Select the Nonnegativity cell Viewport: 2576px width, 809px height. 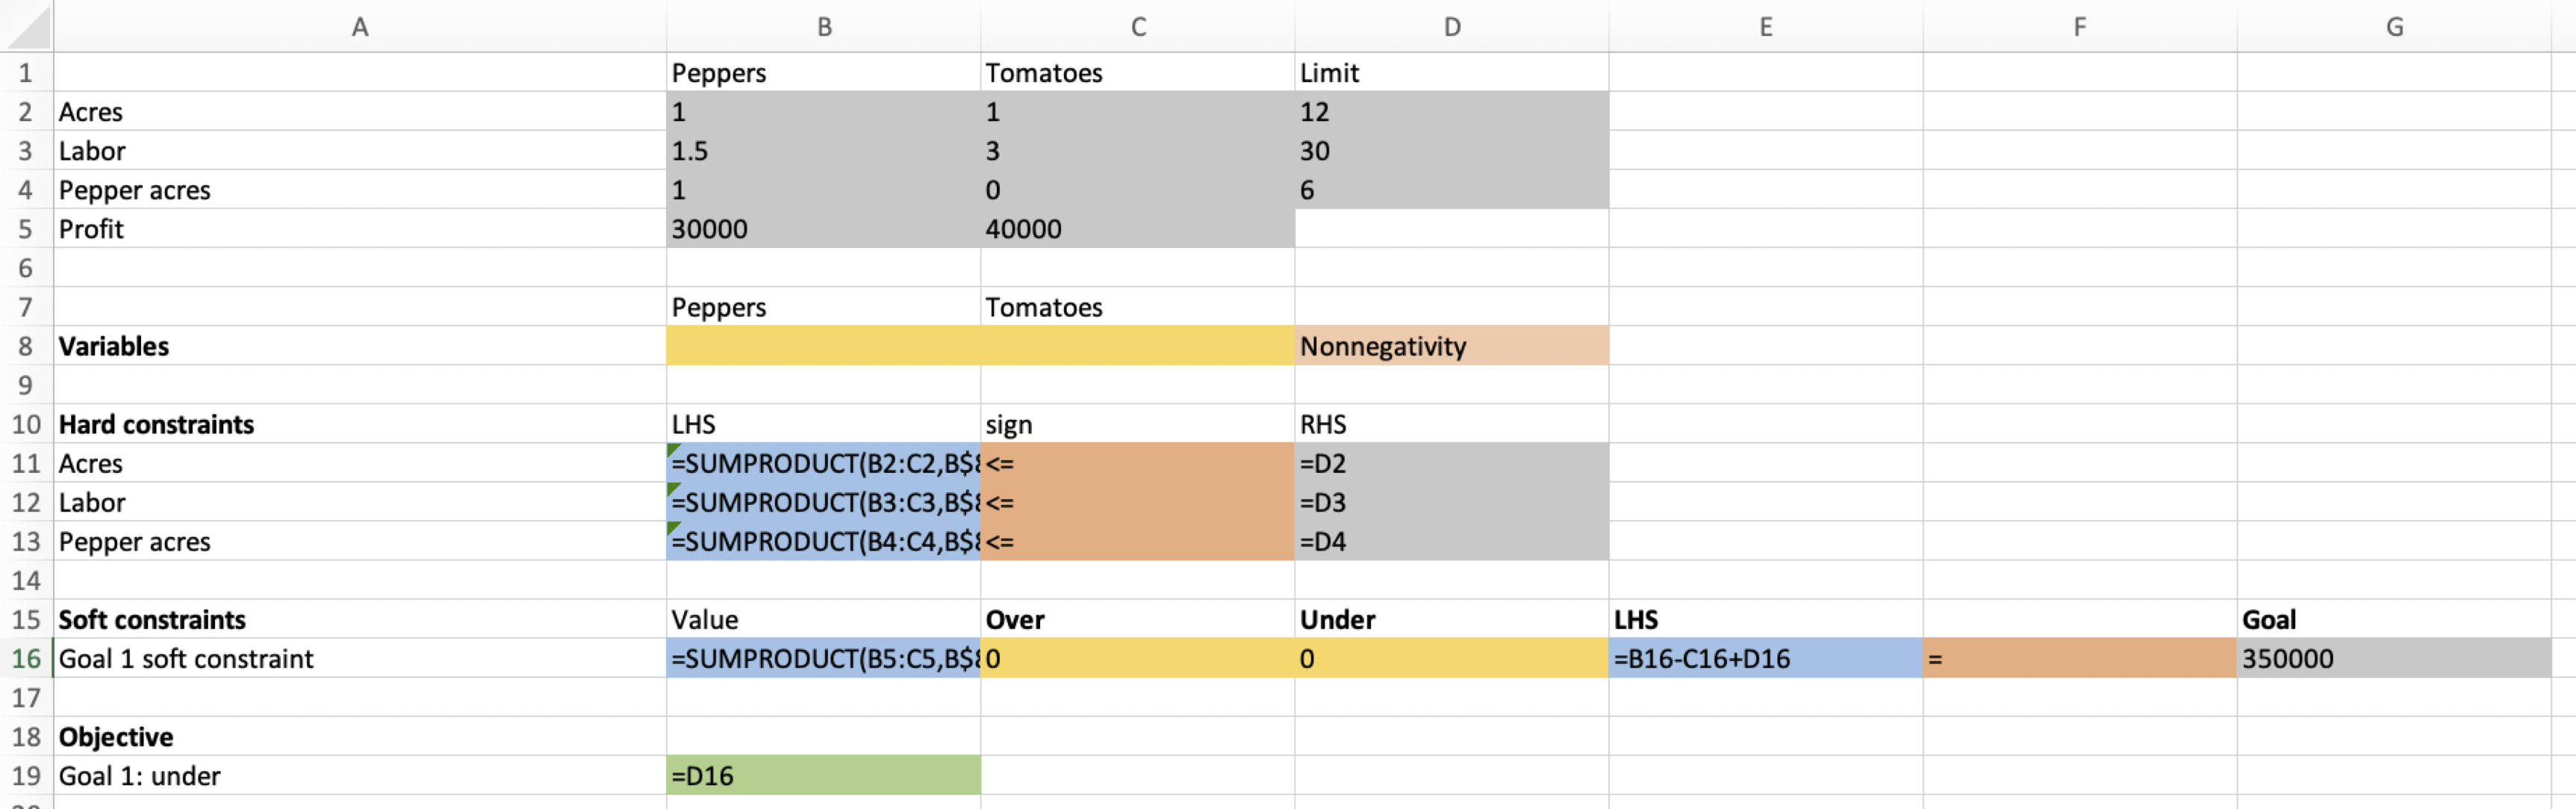pos(1450,346)
